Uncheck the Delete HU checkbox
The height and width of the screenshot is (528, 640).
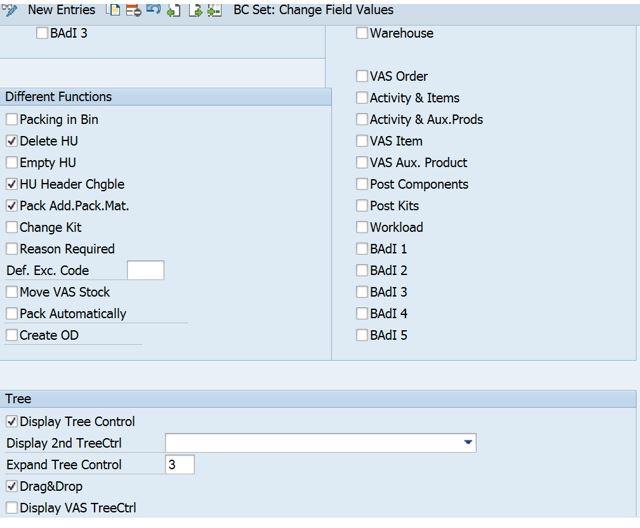[x=12, y=141]
